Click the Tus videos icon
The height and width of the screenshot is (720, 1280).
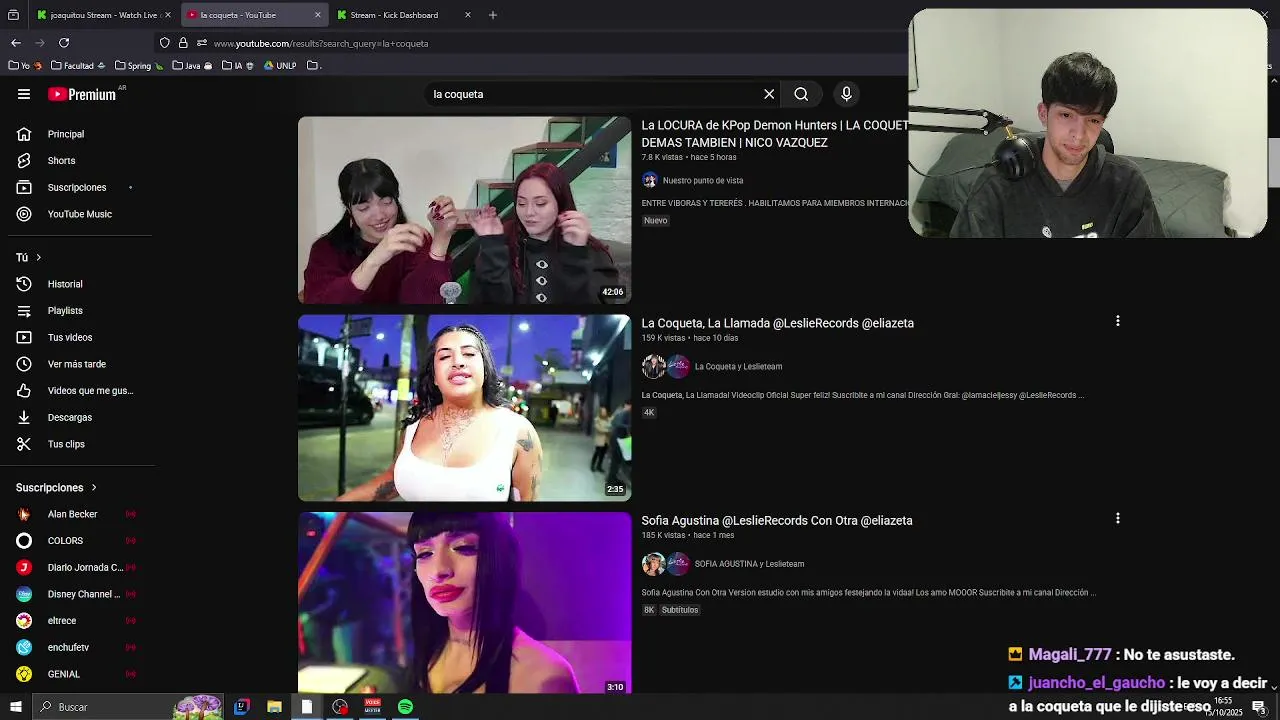24,337
